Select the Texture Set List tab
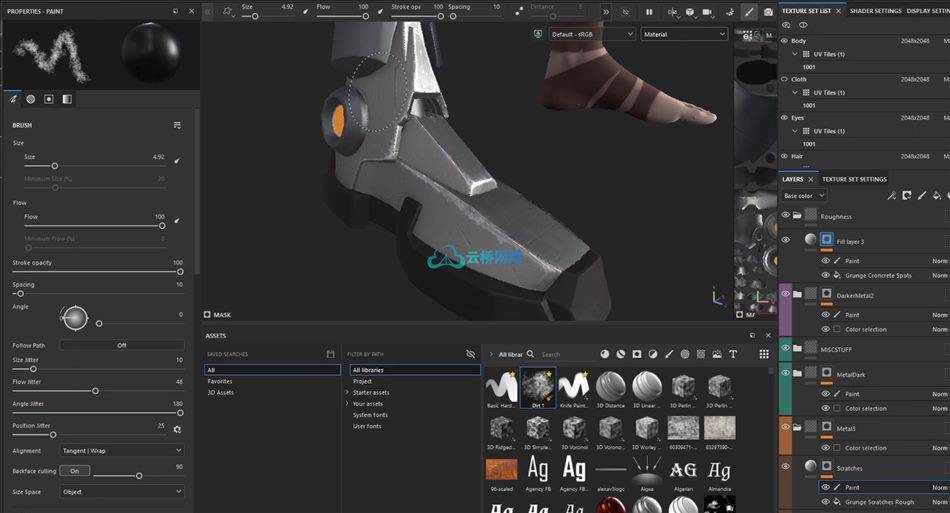The image size is (950, 513). [806, 11]
